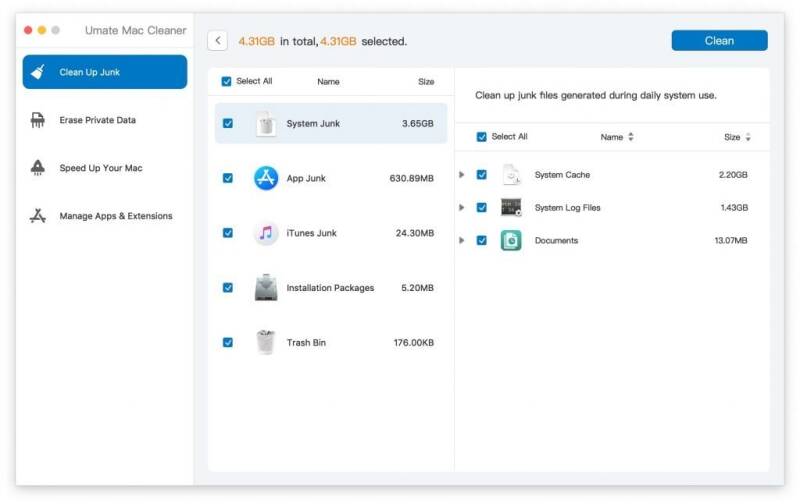Viewport: 800px width, 504px height.
Task: Click the 1.43GB size value
Action: (x=734, y=208)
